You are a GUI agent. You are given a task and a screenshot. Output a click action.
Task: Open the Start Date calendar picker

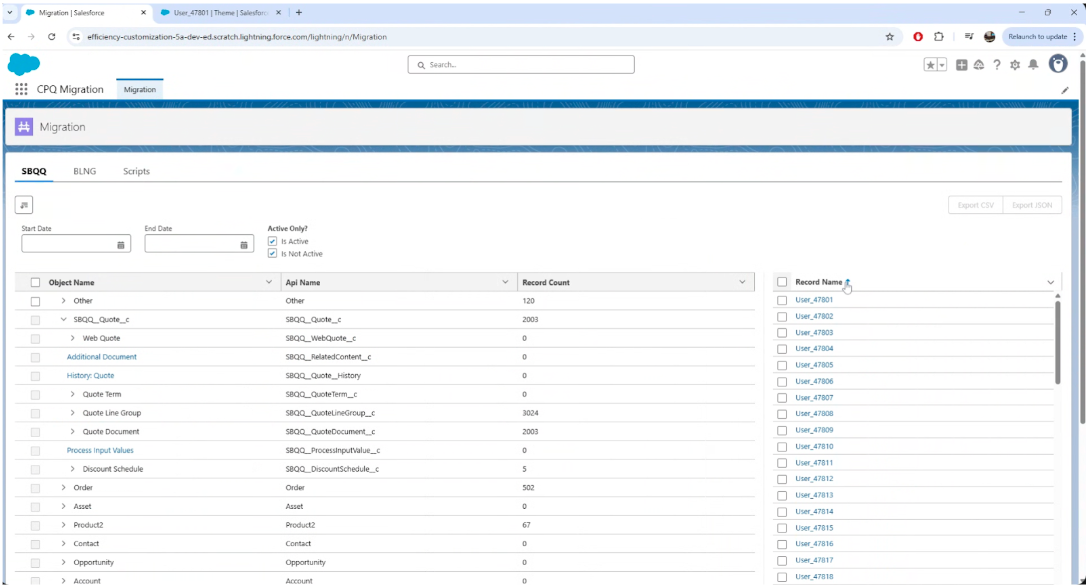click(x=121, y=244)
